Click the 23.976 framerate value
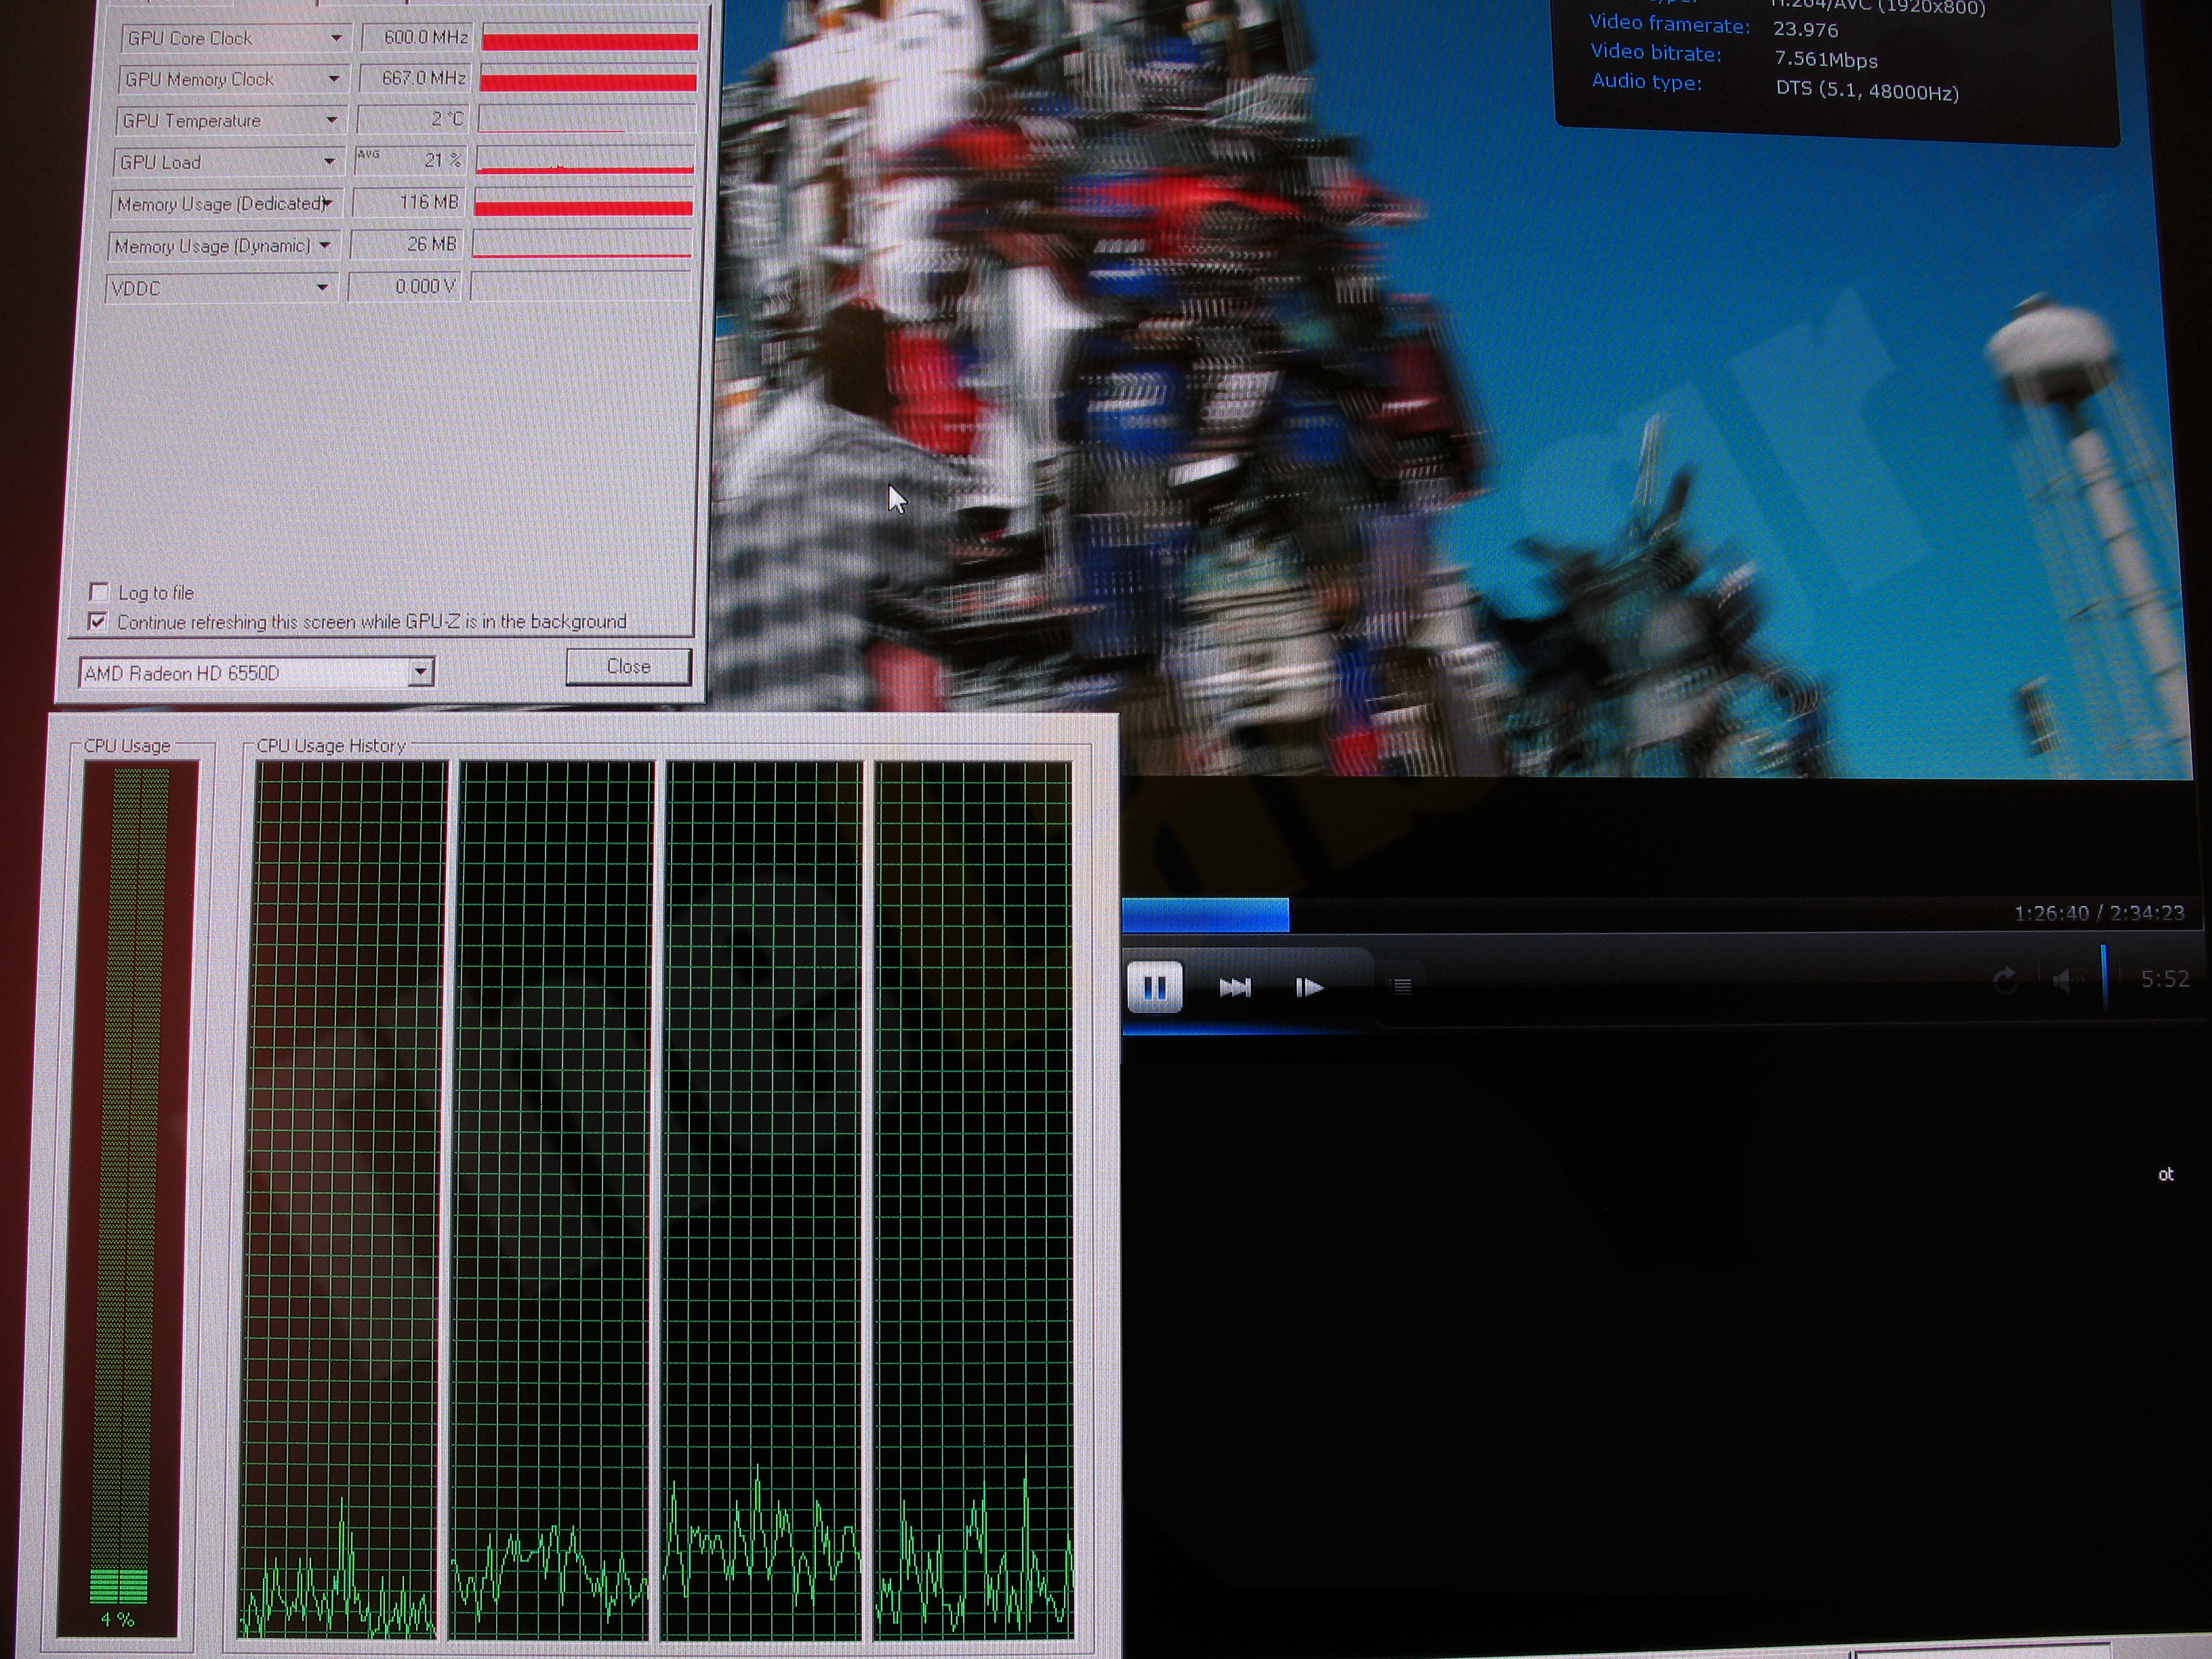Viewport: 2212px width, 1659px height. point(1806,29)
